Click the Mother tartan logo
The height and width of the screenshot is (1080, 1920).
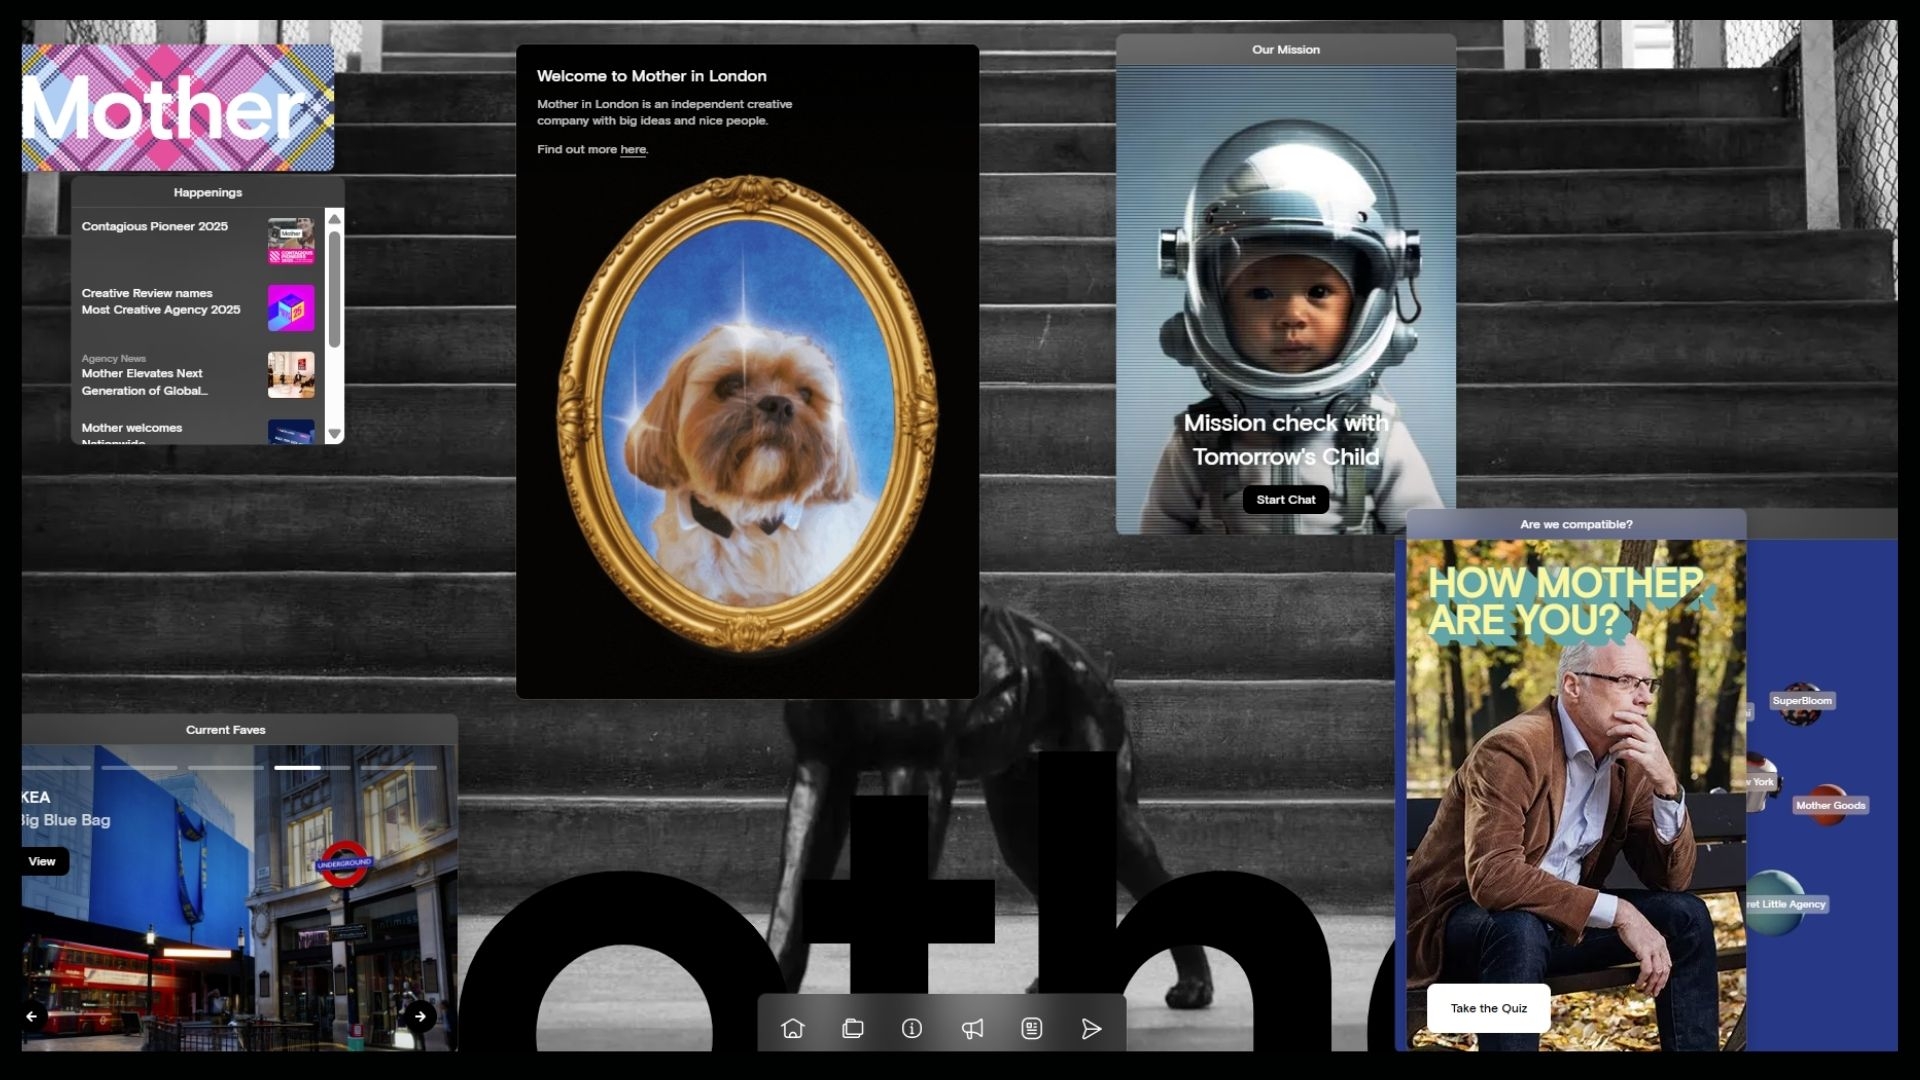[x=178, y=108]
